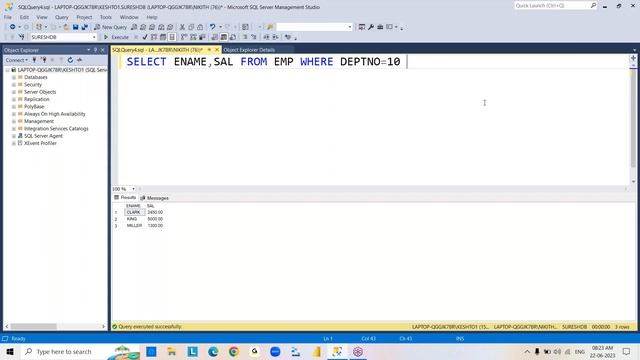Viewport: 640px width, 360px height.
Task: Open the File menu
Action: (8, 17)
